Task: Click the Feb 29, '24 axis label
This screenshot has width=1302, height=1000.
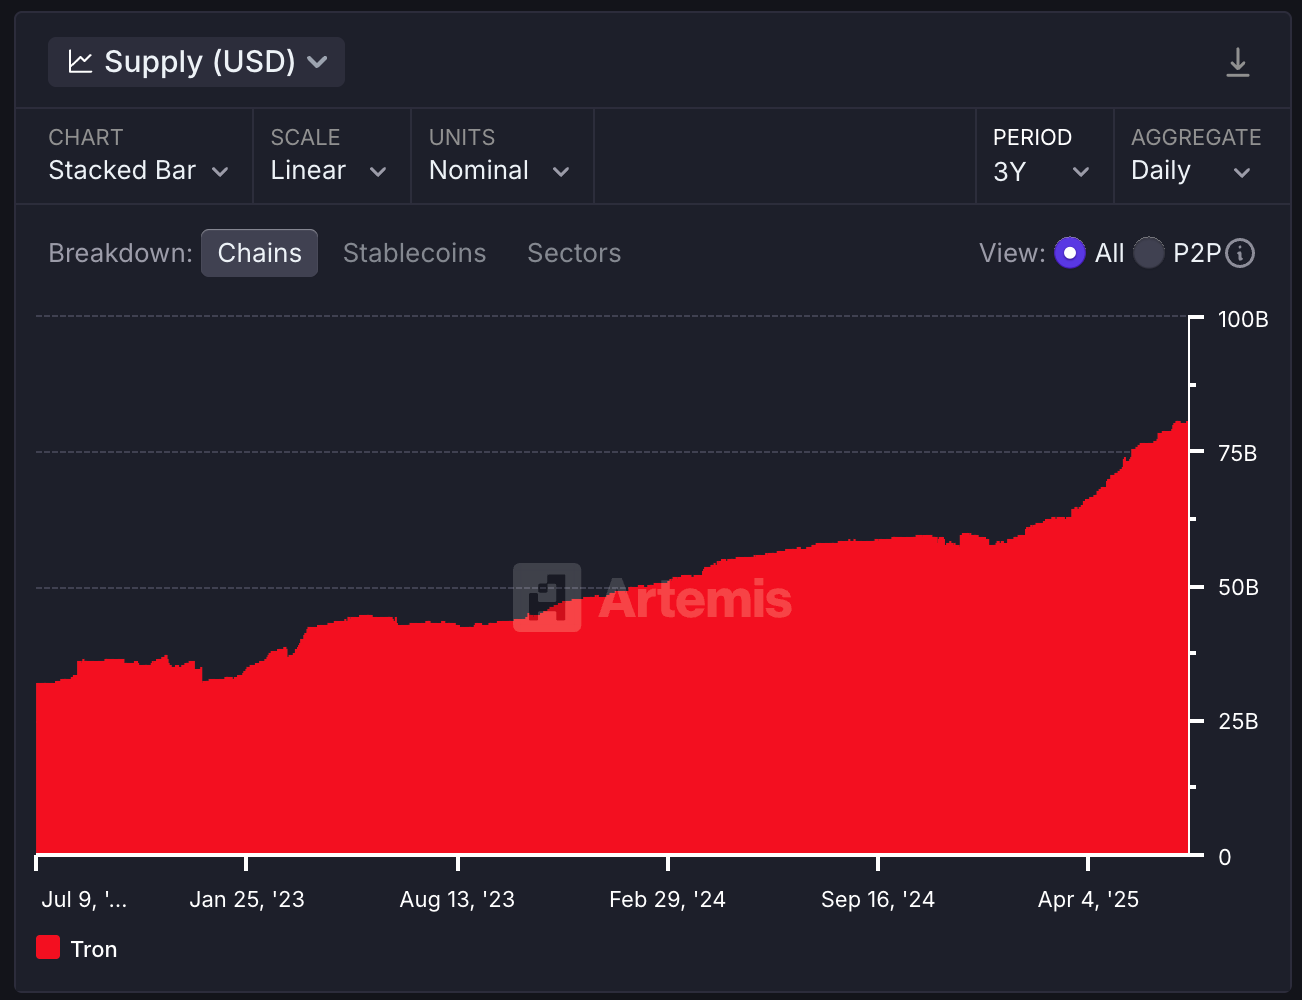Action: (667, 899)
